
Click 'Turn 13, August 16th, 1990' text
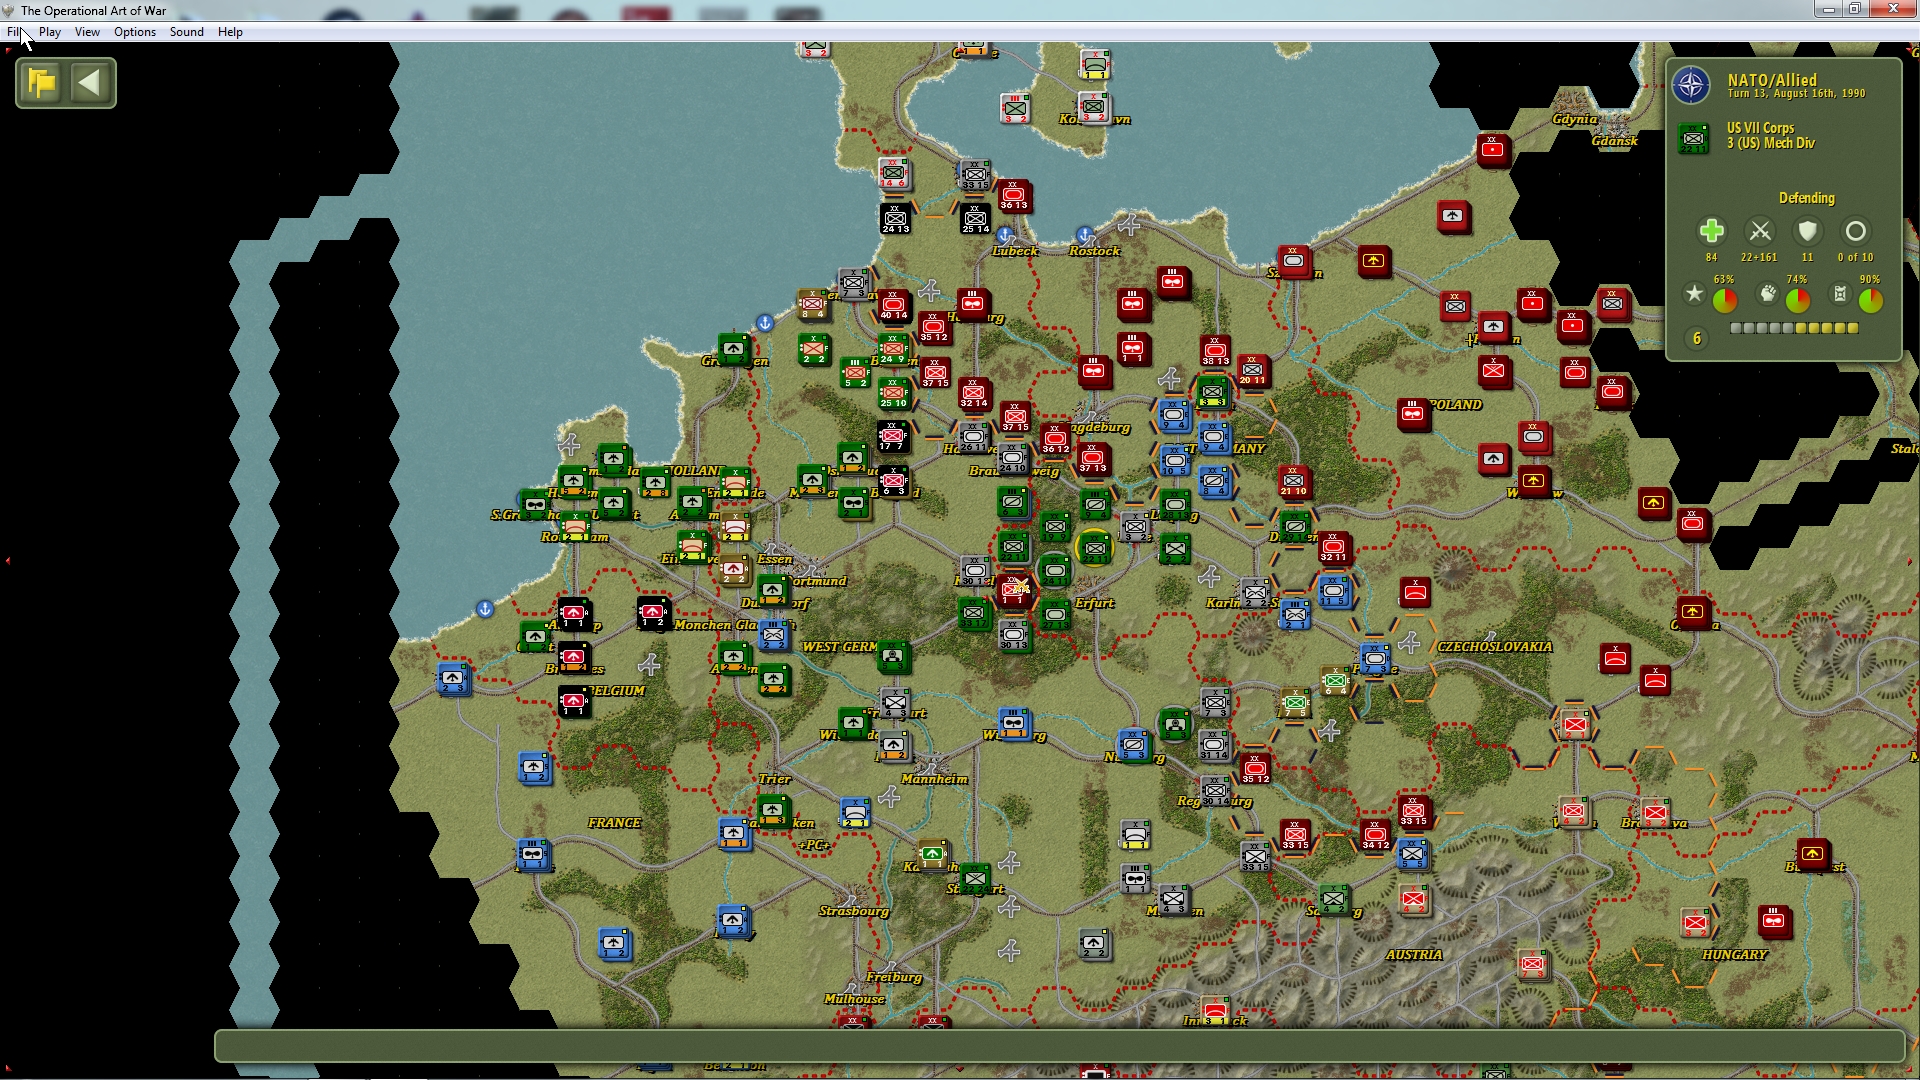click(1796, 94)
